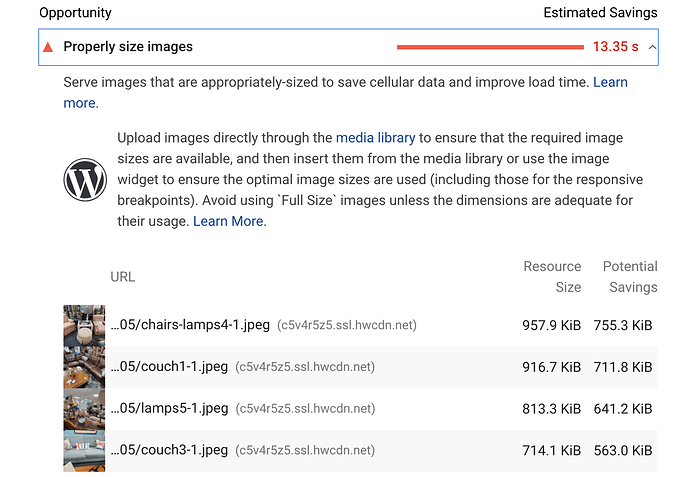Open the couch3-1.jpeg URL
690x477 pixels.
(x=169, y=450)
